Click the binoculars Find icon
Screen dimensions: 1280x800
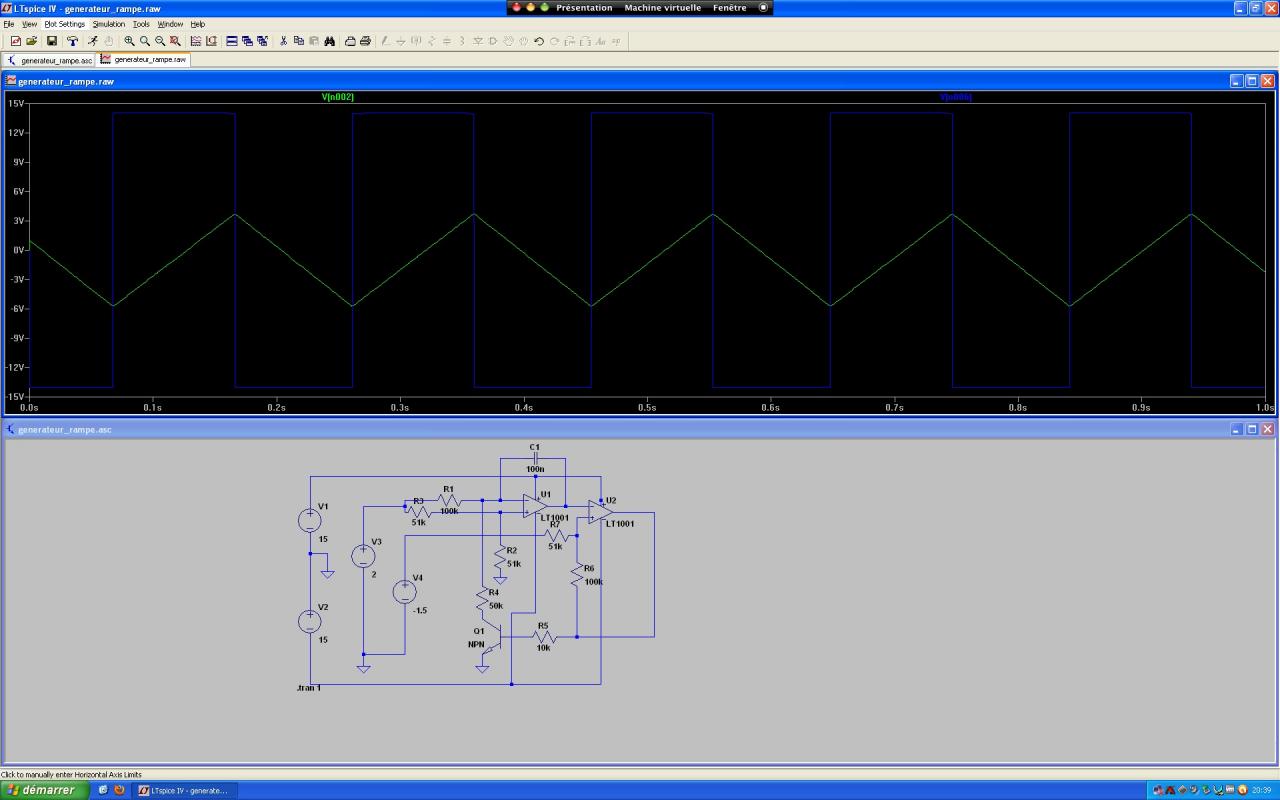point(329,41)
